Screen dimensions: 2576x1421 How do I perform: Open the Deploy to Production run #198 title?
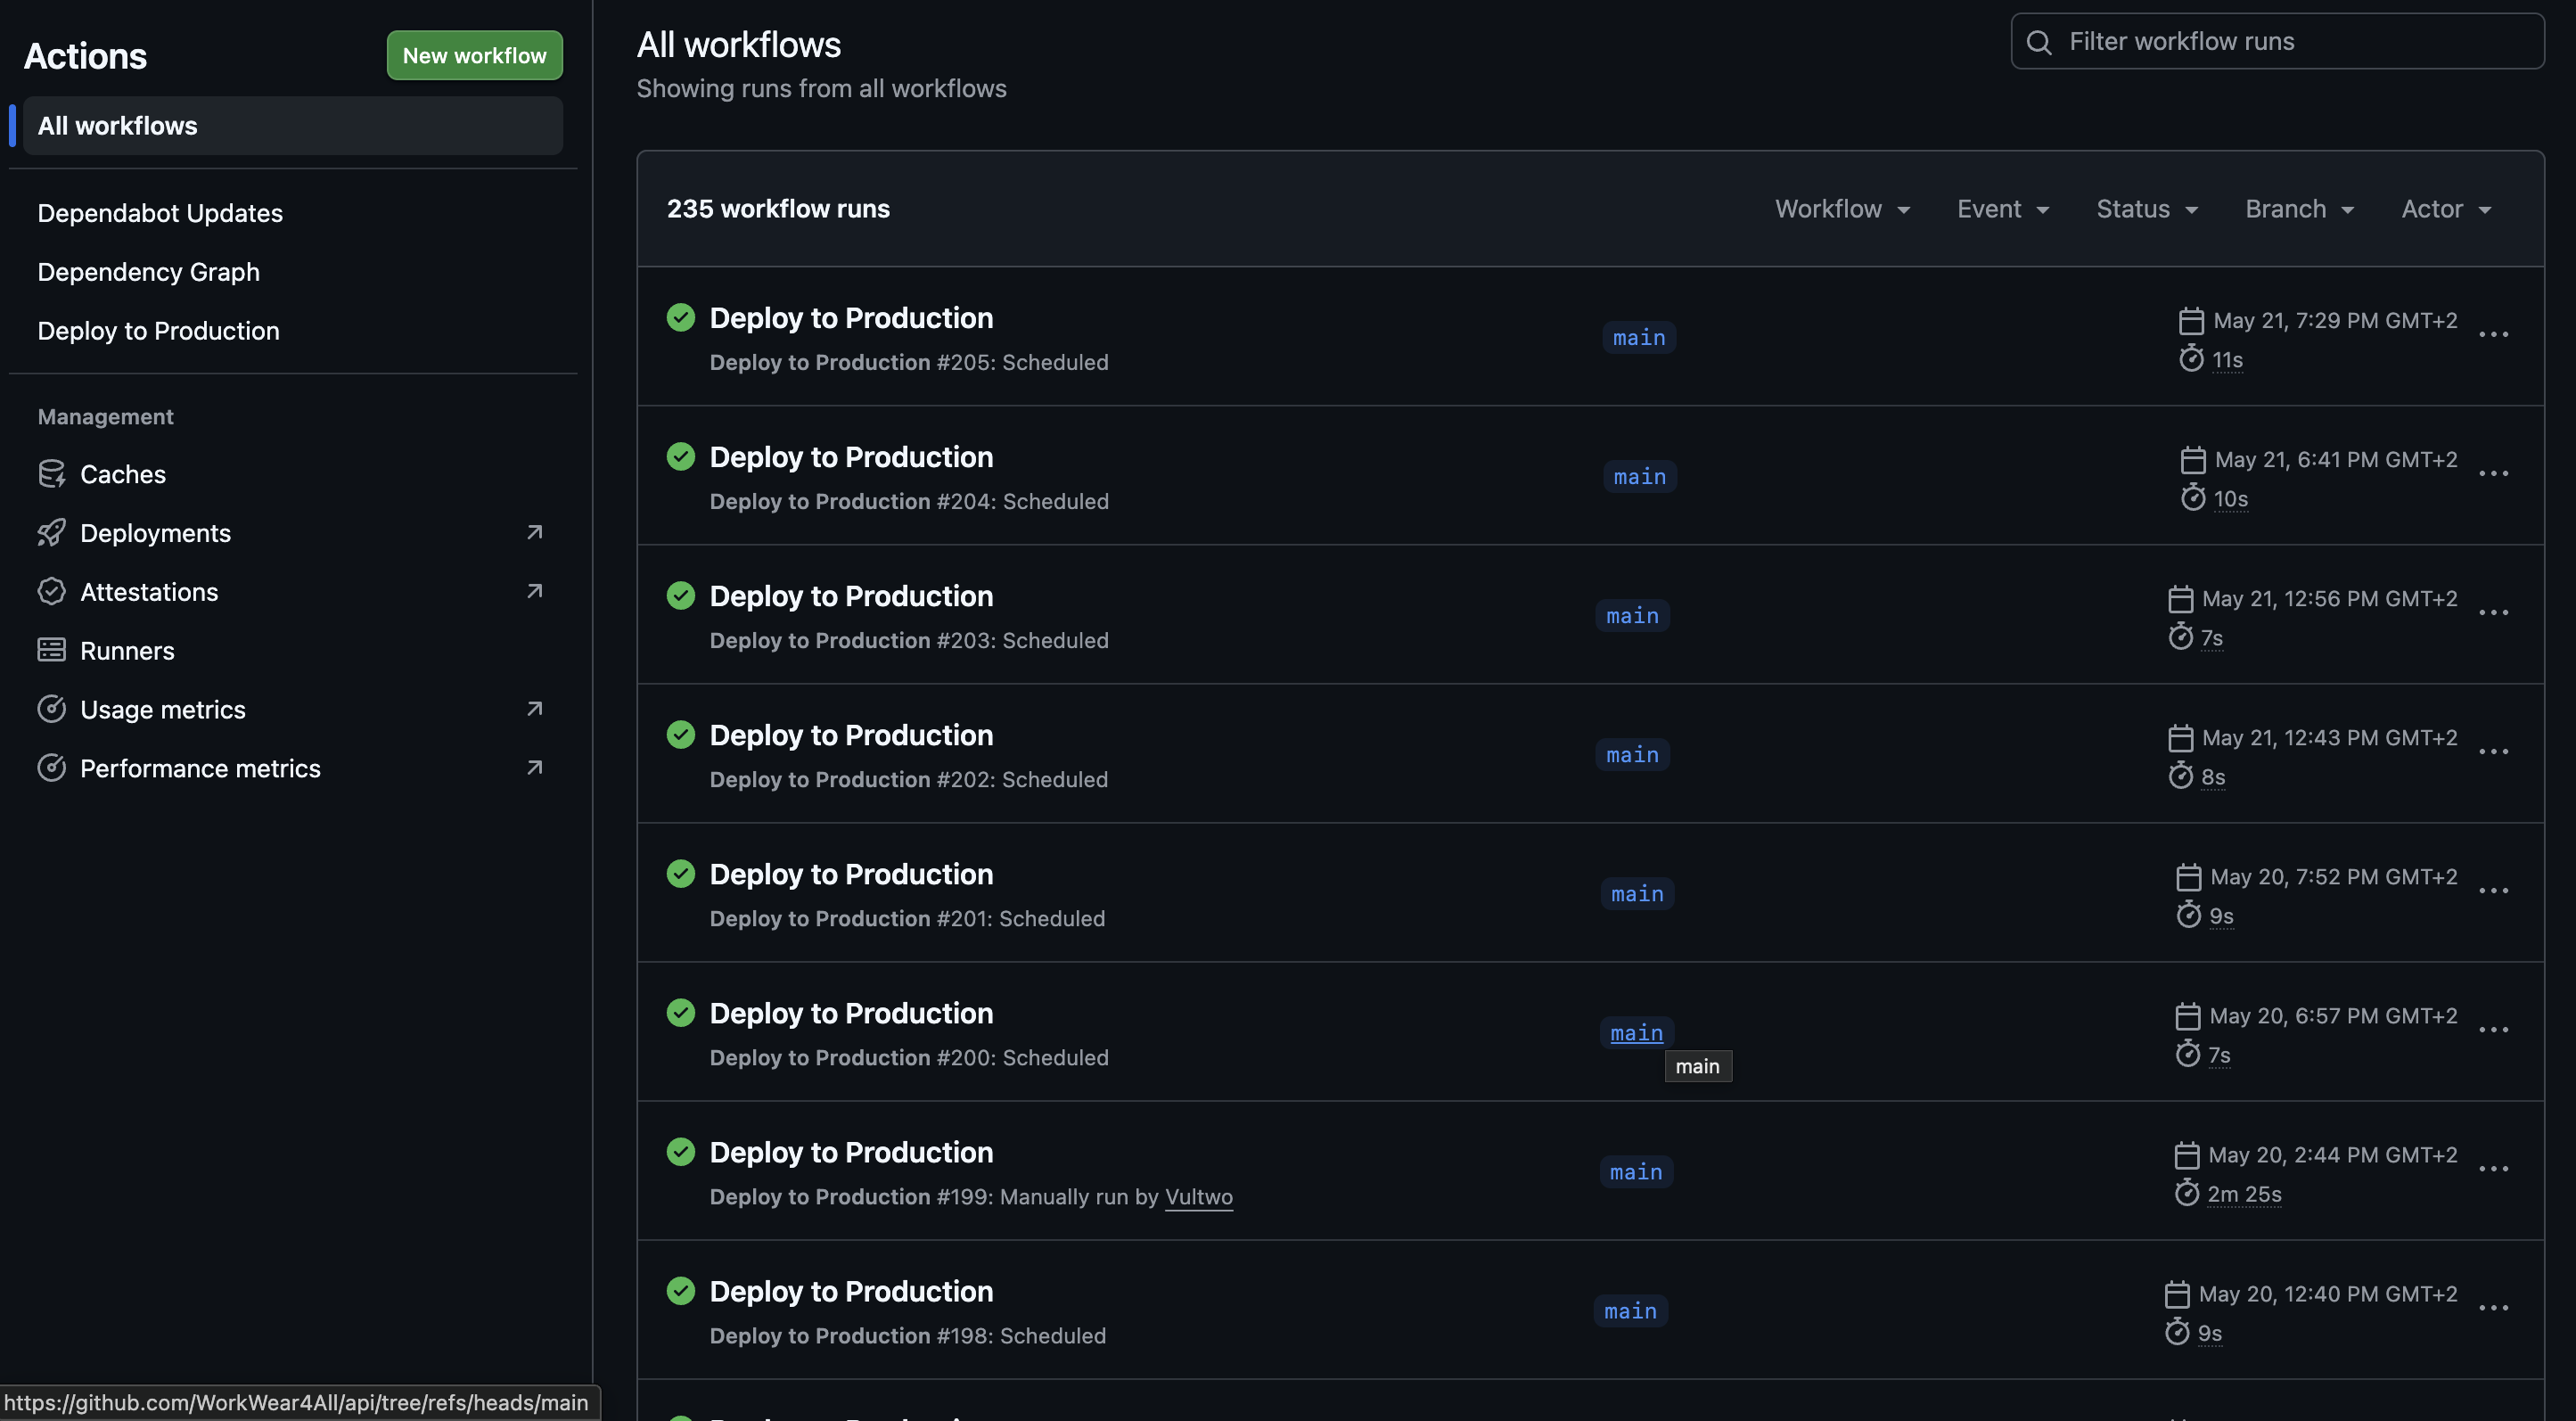pos(851,1291)
